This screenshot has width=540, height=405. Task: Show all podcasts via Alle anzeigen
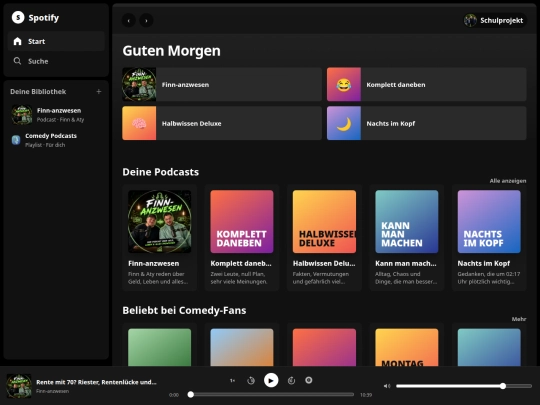point(508,181)
